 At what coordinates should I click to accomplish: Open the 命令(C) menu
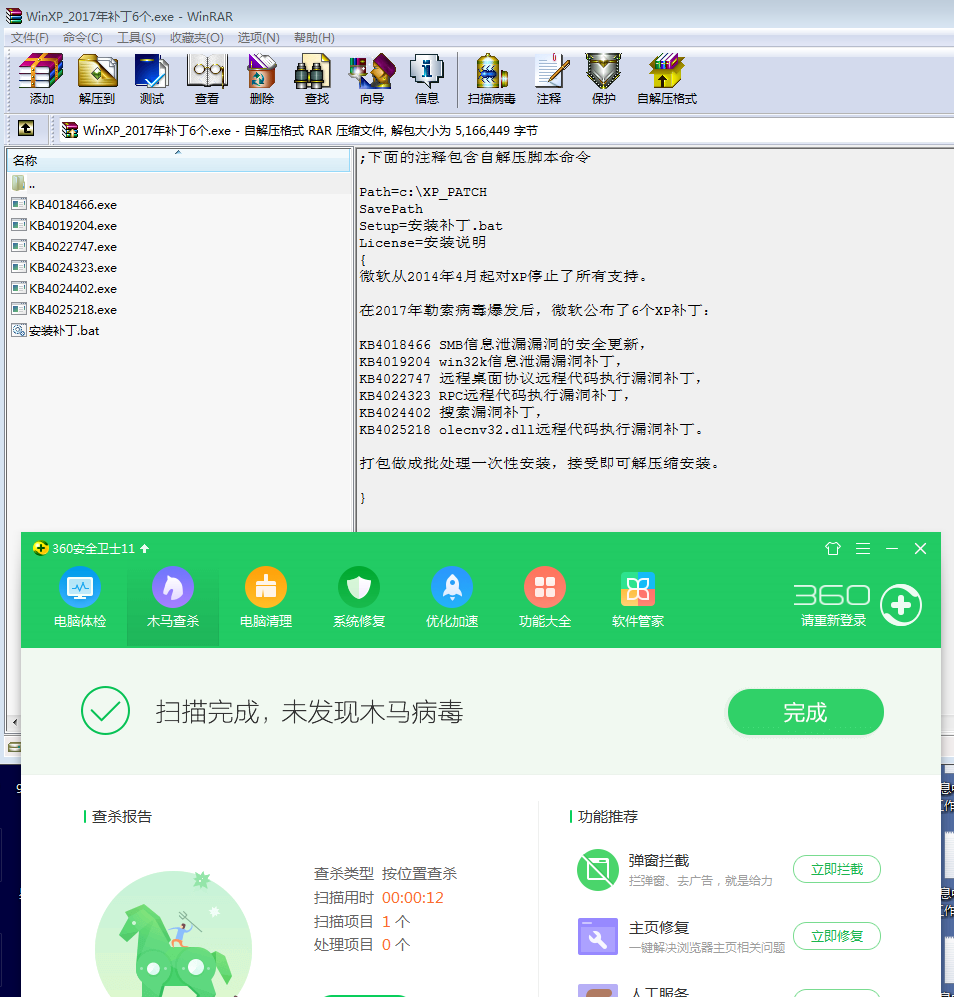coord(83,38)
